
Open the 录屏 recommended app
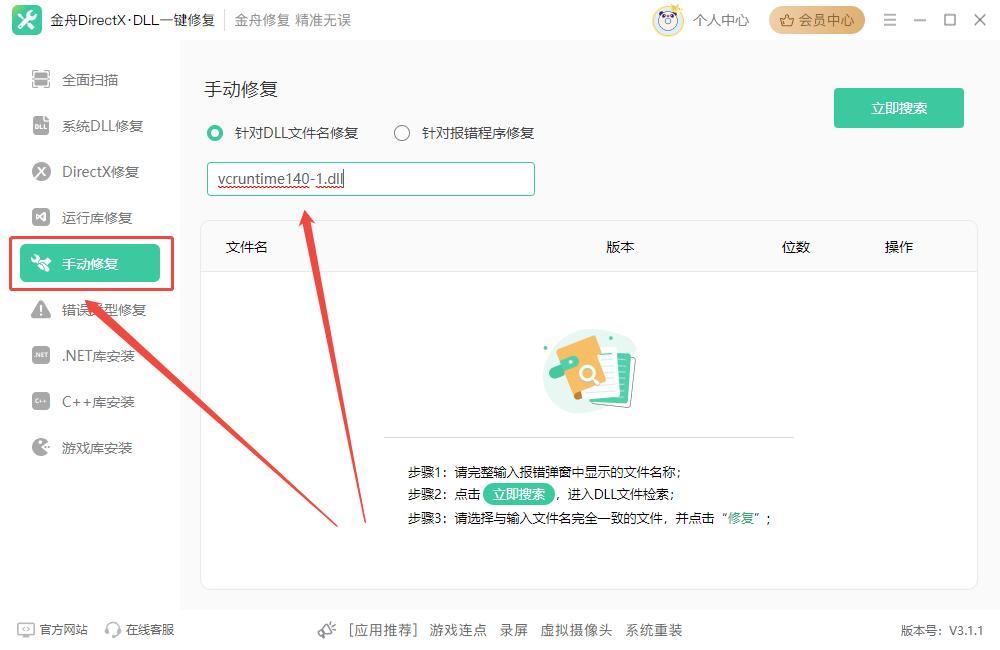[513, 630]
